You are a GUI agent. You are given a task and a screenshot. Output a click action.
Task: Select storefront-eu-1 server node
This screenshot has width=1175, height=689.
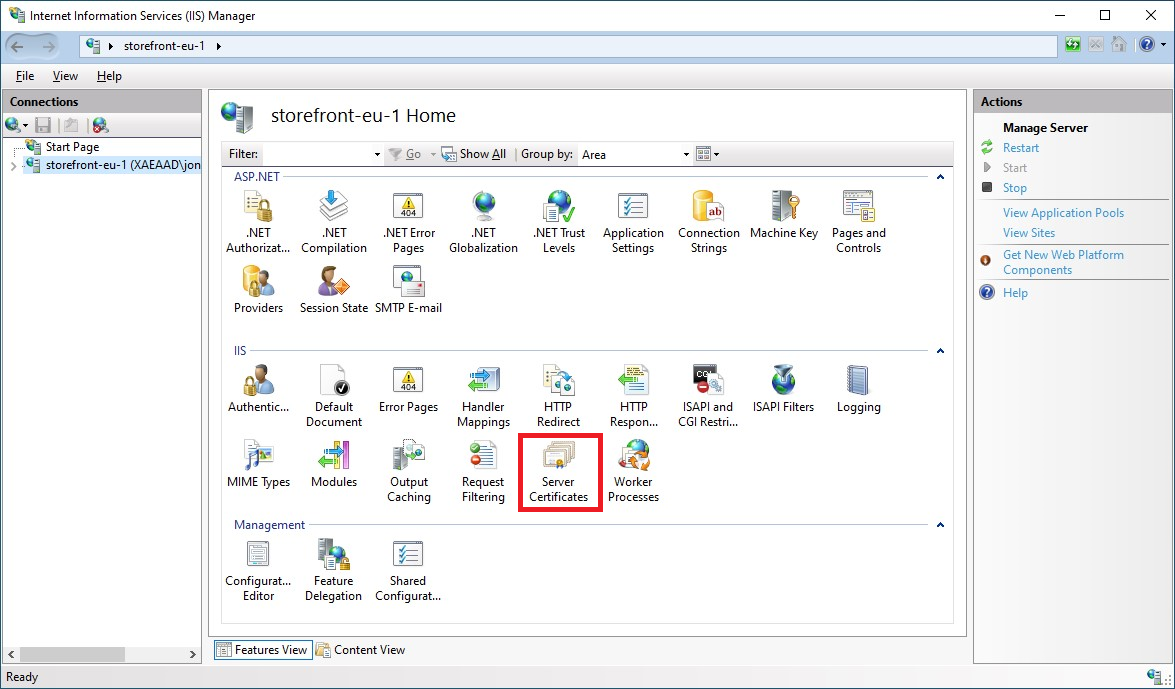112,165
